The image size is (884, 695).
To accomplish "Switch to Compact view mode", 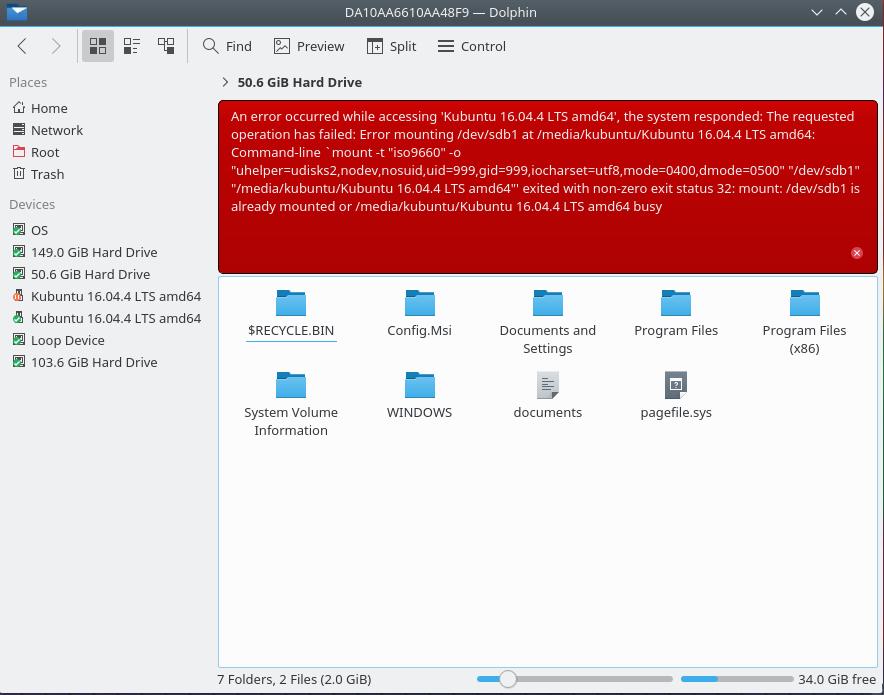I will [x=132, y=46].
